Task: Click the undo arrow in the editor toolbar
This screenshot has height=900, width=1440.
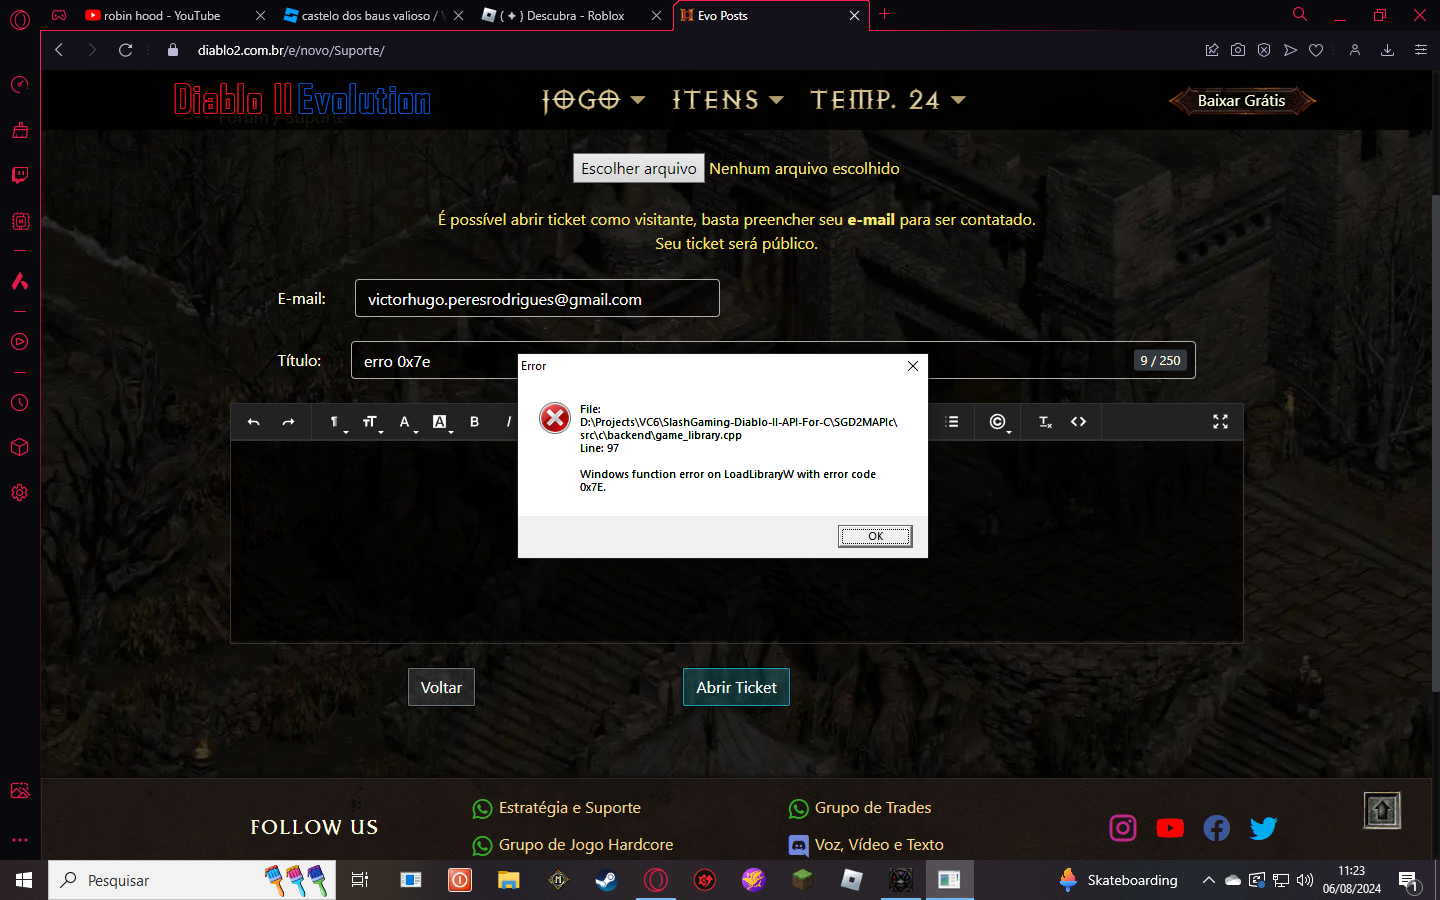Action: 254,422
